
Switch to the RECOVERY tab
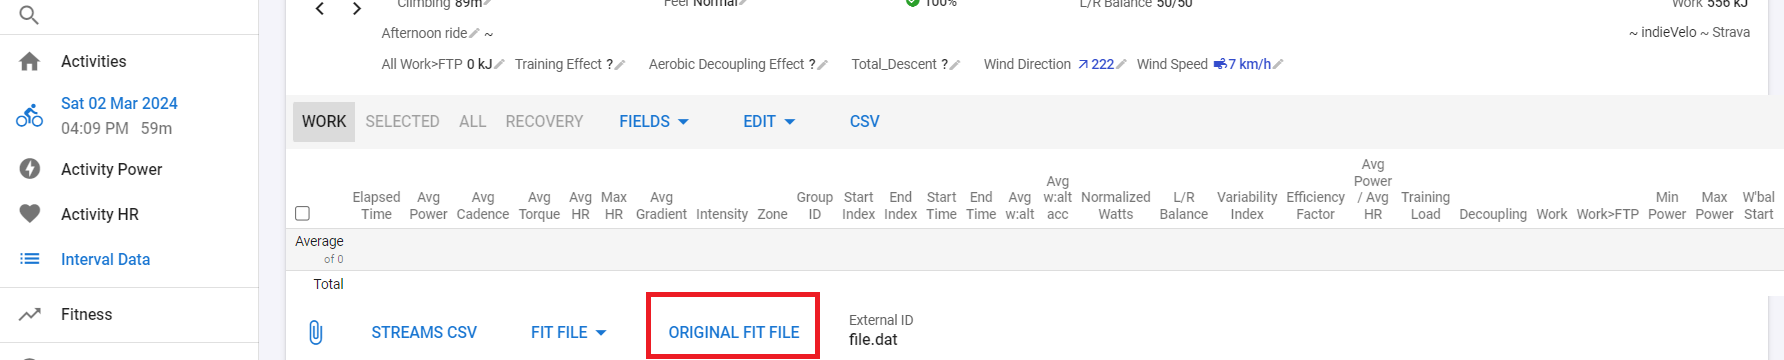[544, 121]
